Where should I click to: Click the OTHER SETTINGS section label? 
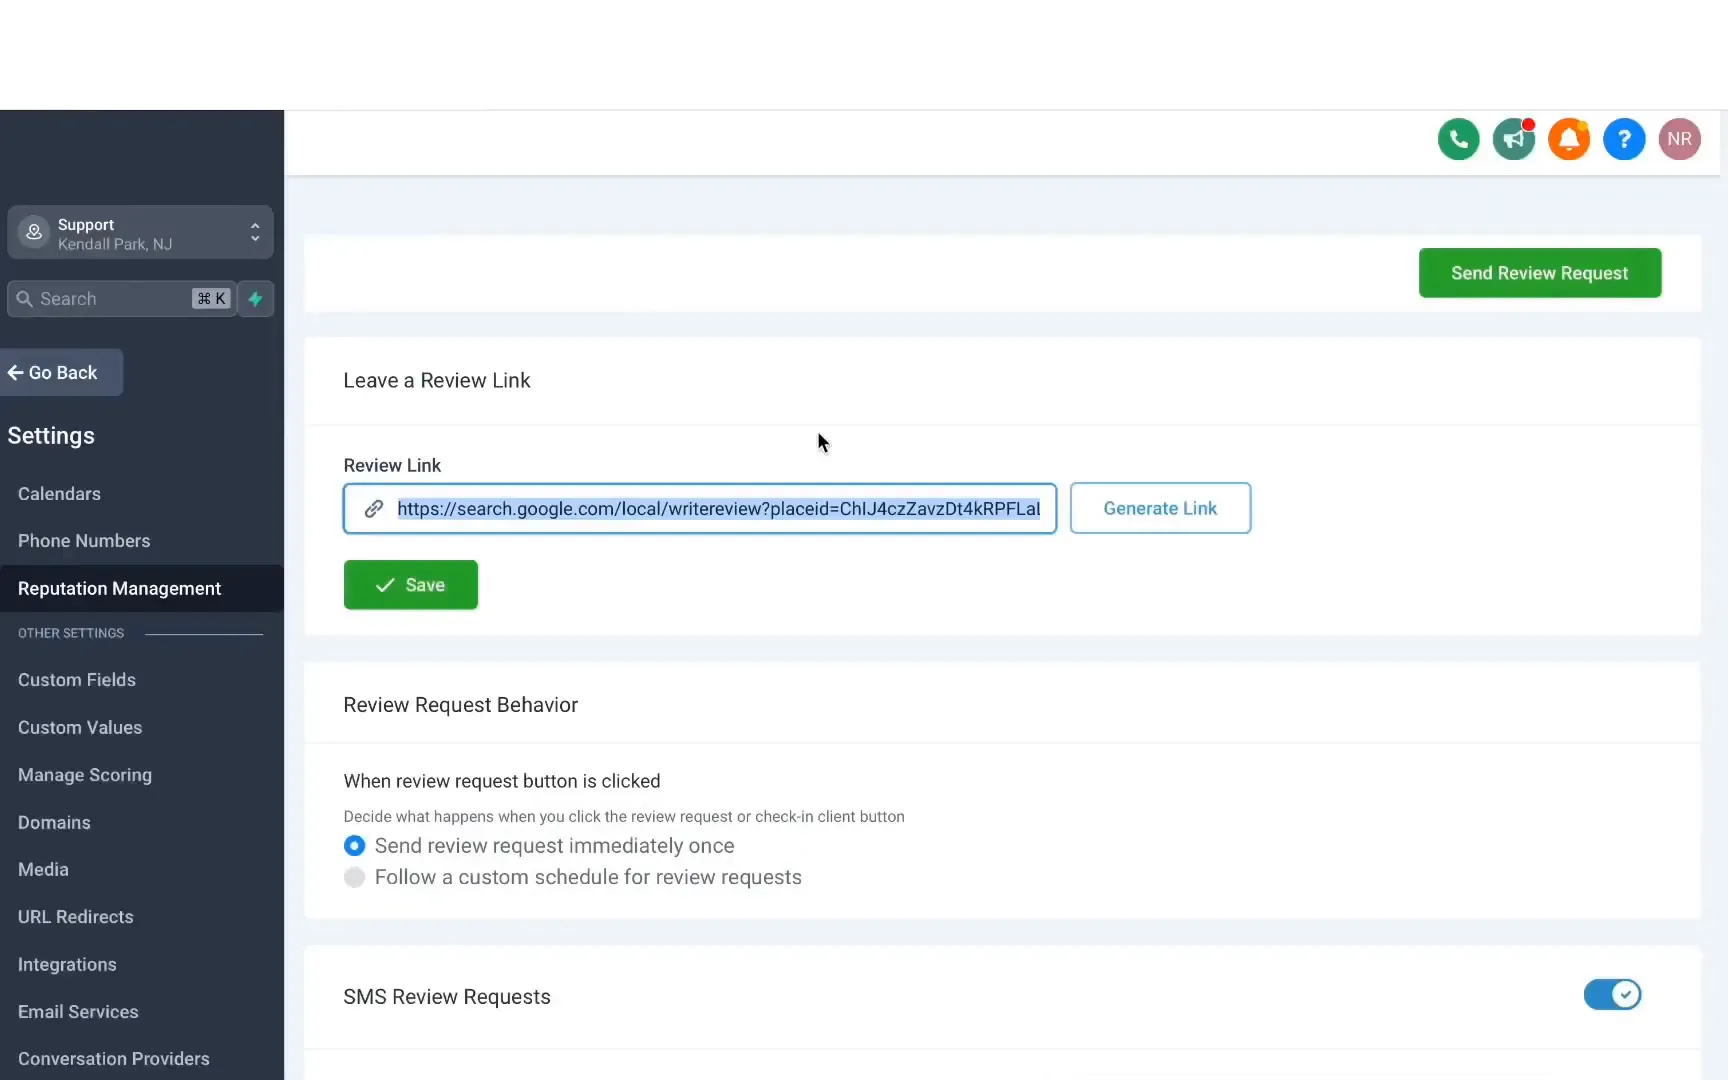[x=71, y=633]
